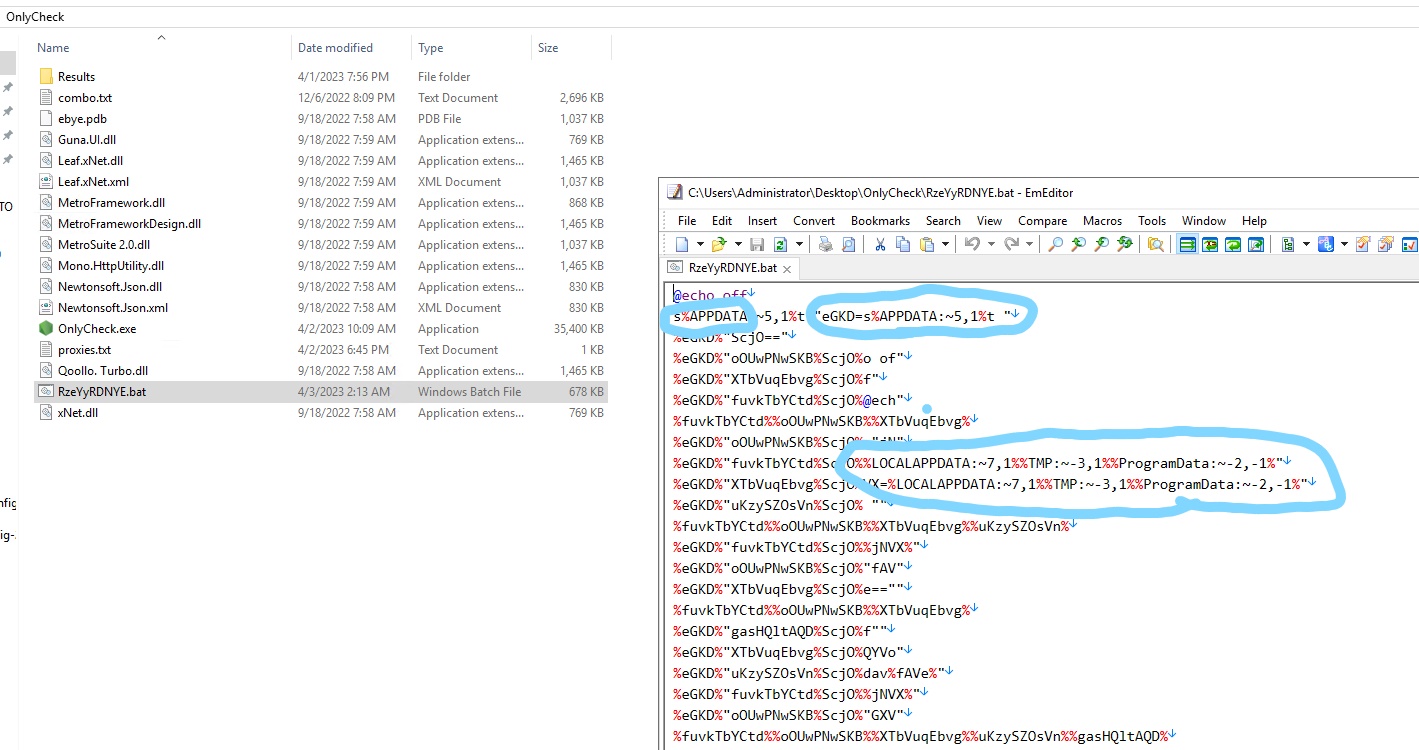Open the Macros menu
Viewport: 1419px width, 750px height.
click(x=1103, y=220)
